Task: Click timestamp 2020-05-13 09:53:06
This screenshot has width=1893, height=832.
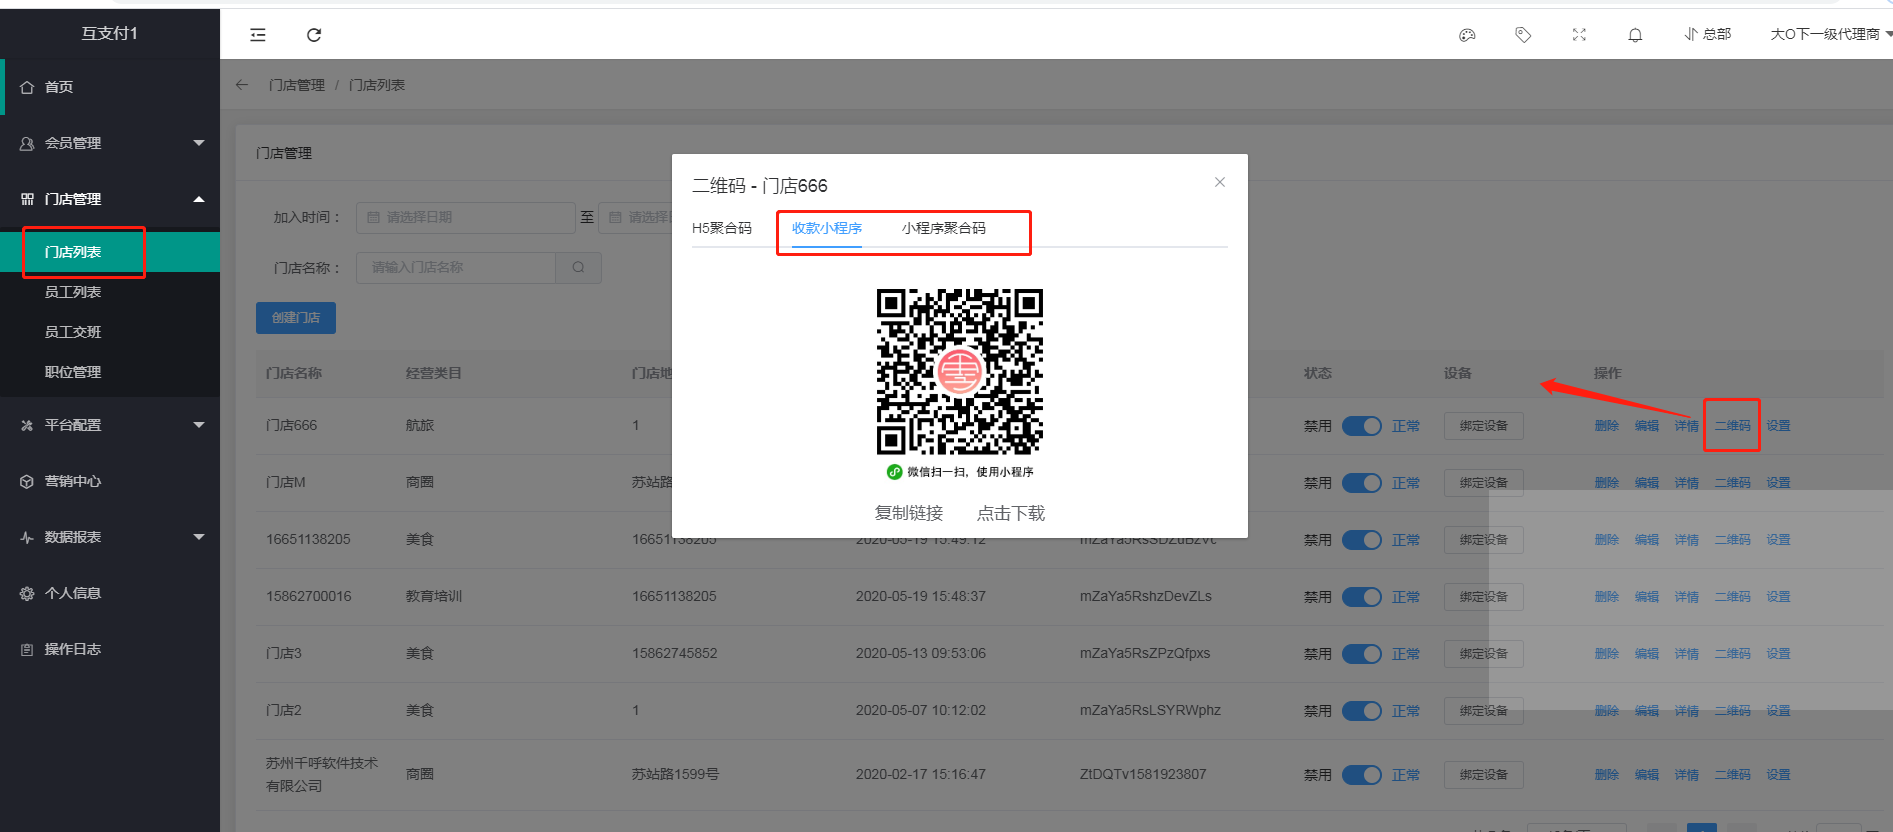Action: (921, 653)
